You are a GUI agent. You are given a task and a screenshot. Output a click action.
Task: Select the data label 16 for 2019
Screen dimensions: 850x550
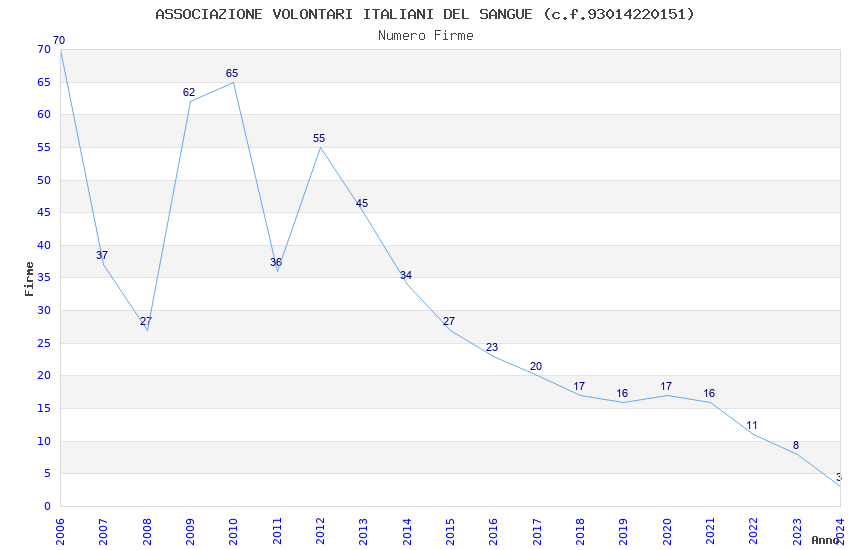click(622, 393)
